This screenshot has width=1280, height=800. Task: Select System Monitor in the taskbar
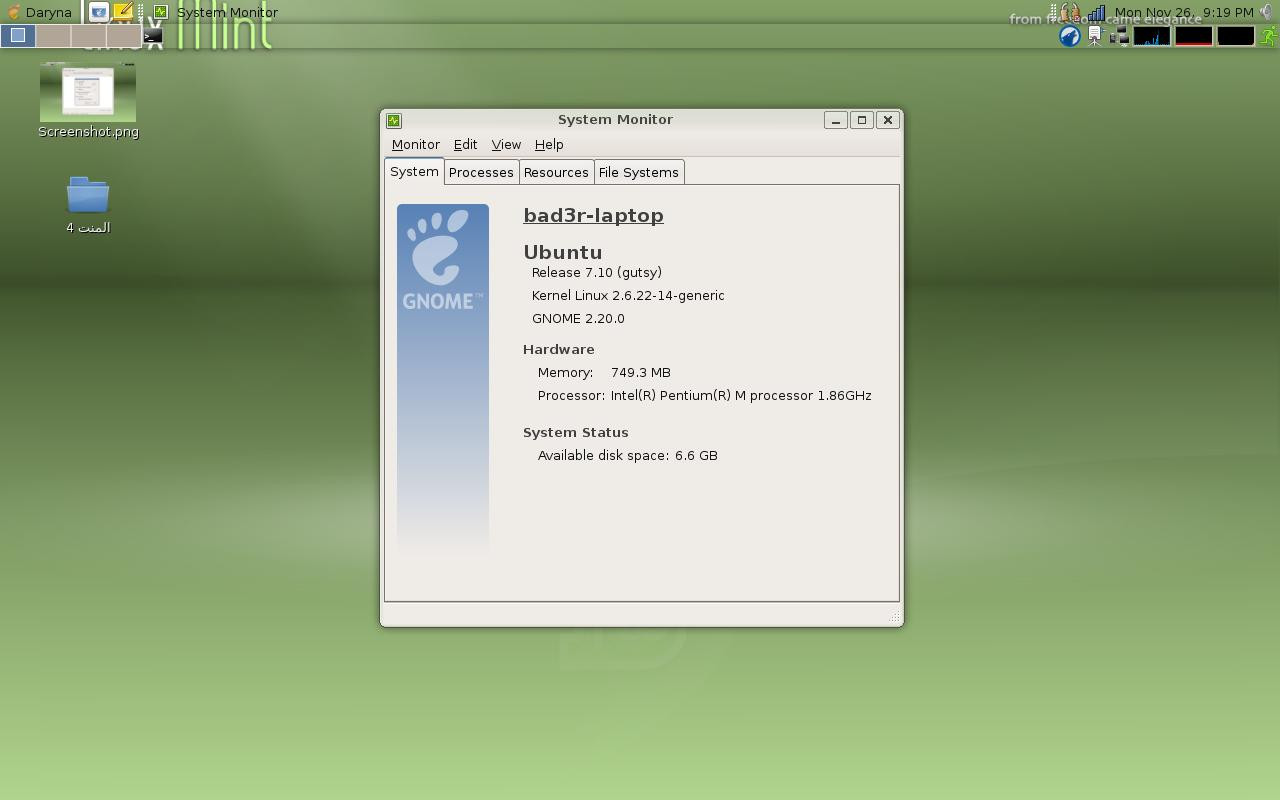pyautogui.click(x=215, y=12)
